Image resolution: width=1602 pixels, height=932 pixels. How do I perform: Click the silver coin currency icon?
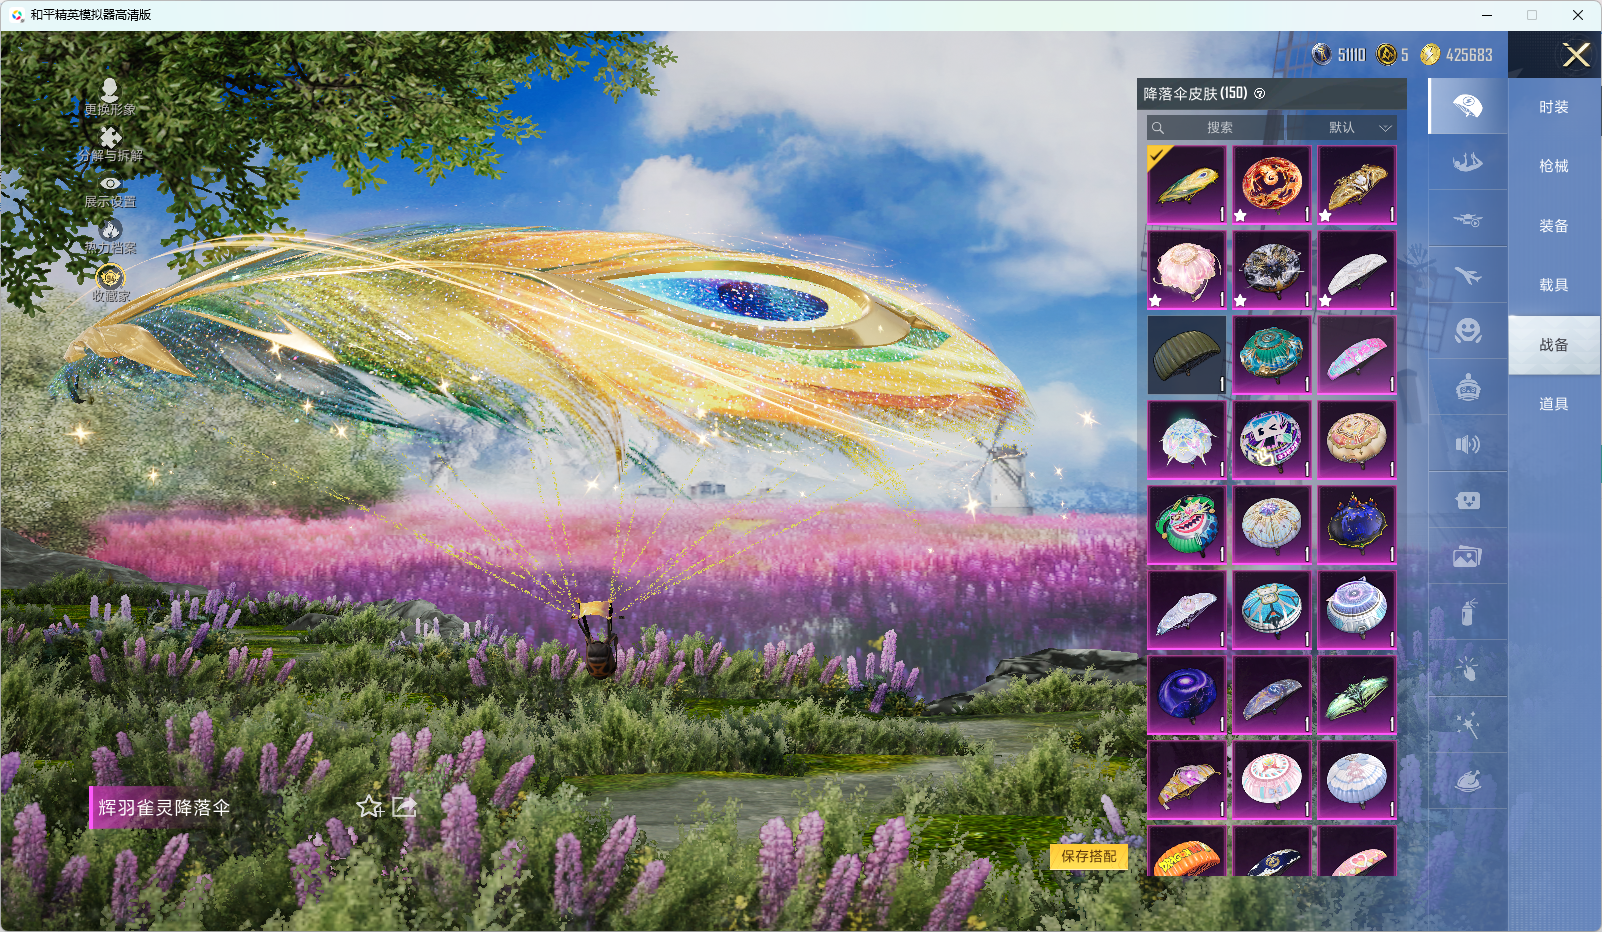[1322, 54]
